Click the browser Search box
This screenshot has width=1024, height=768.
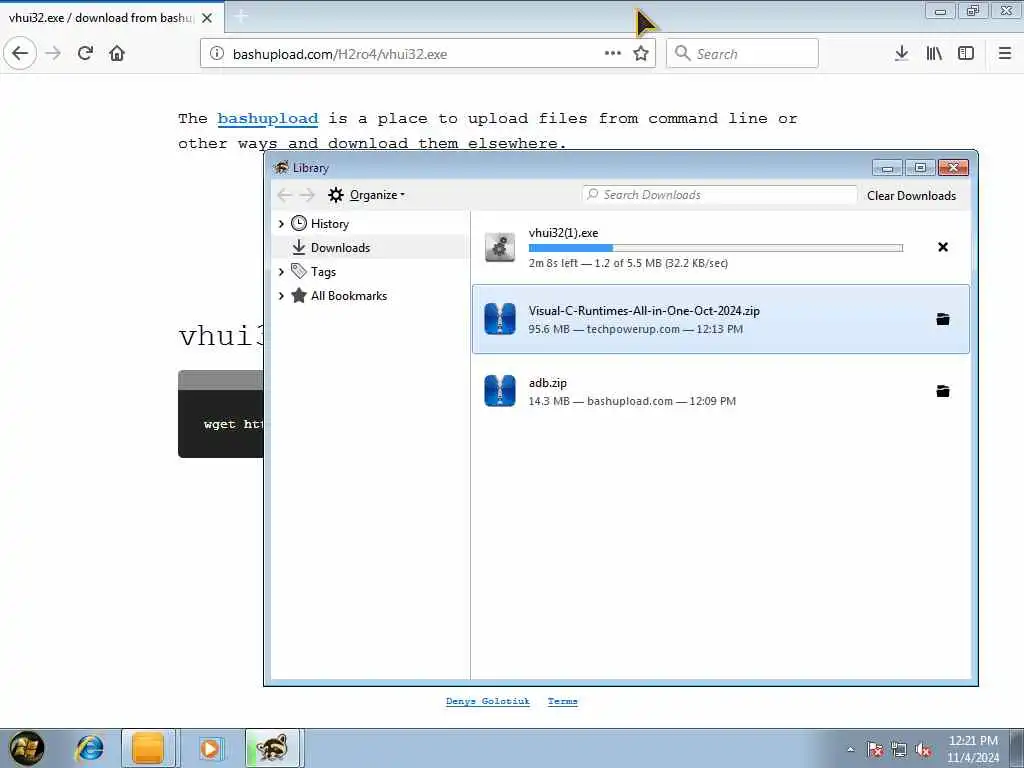click(x=743, y=54)
